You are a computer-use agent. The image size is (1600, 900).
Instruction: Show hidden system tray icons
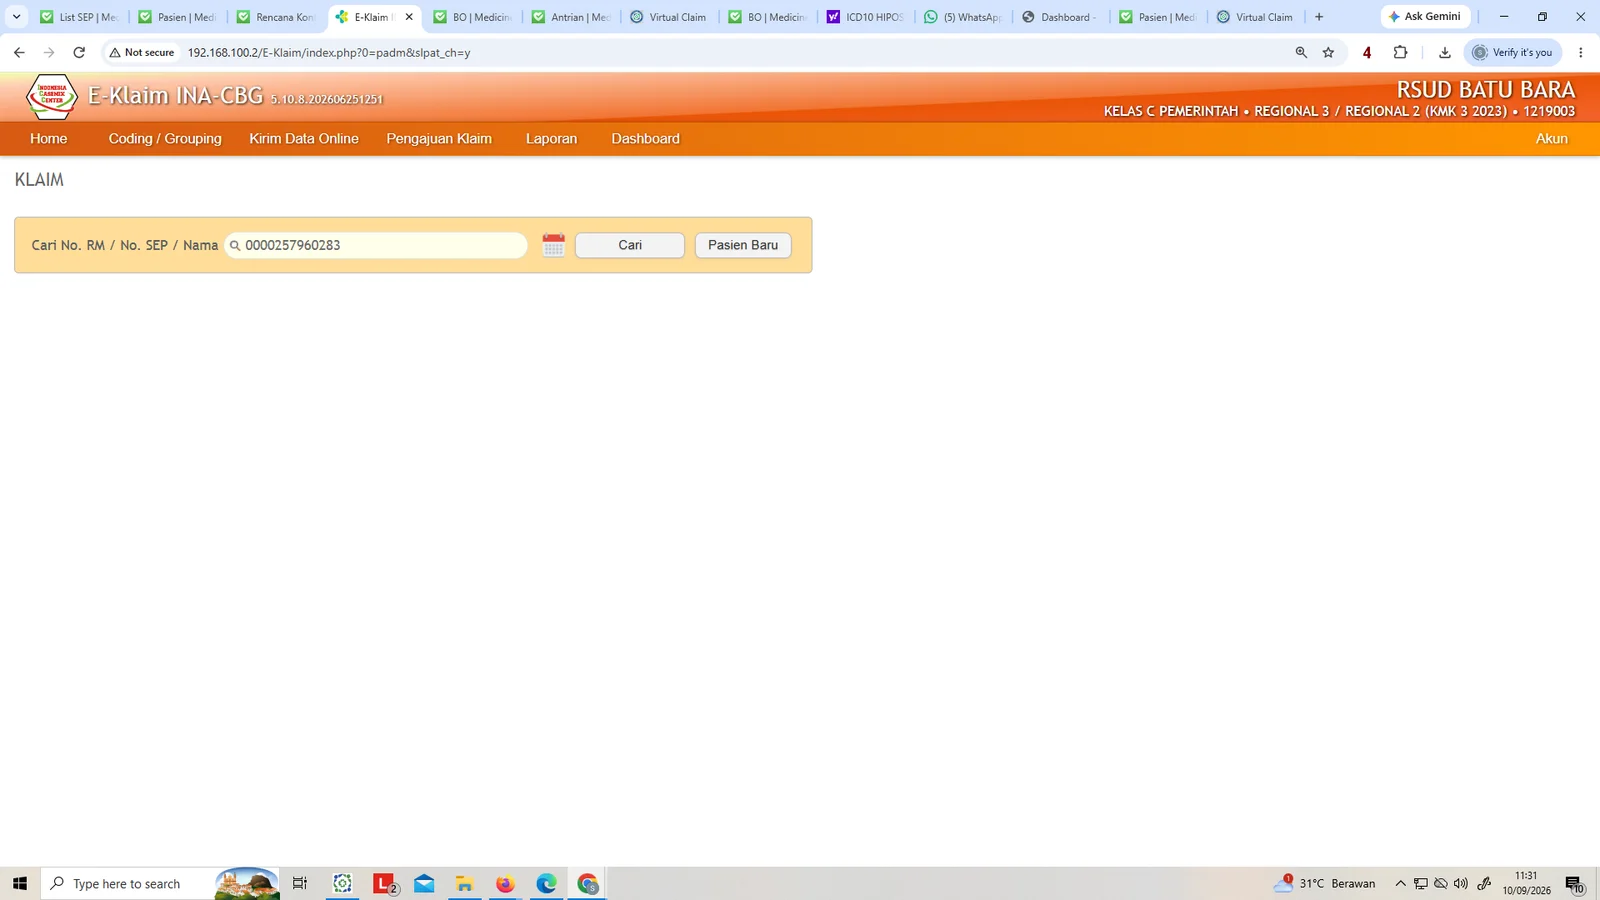tap(1400, 884)
